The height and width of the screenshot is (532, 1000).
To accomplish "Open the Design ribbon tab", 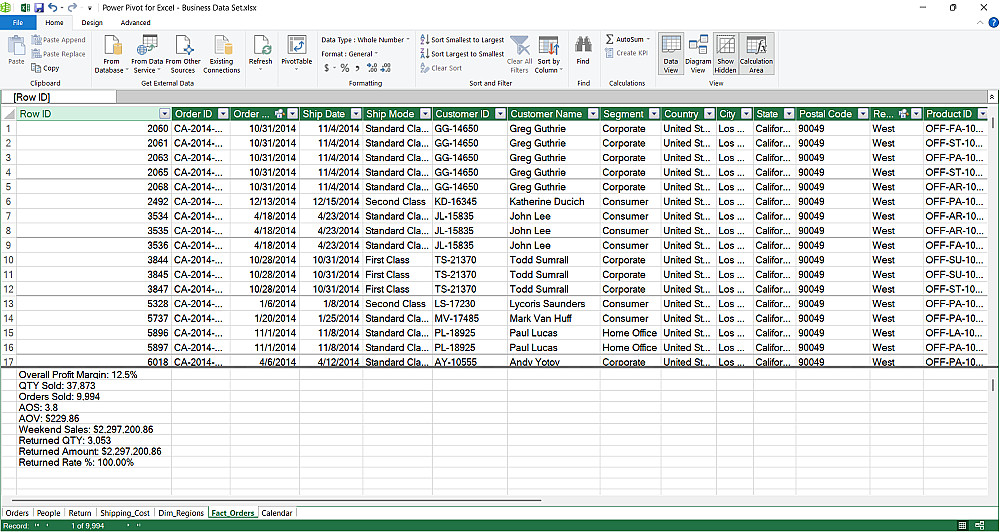I will [x=92, y=22].
